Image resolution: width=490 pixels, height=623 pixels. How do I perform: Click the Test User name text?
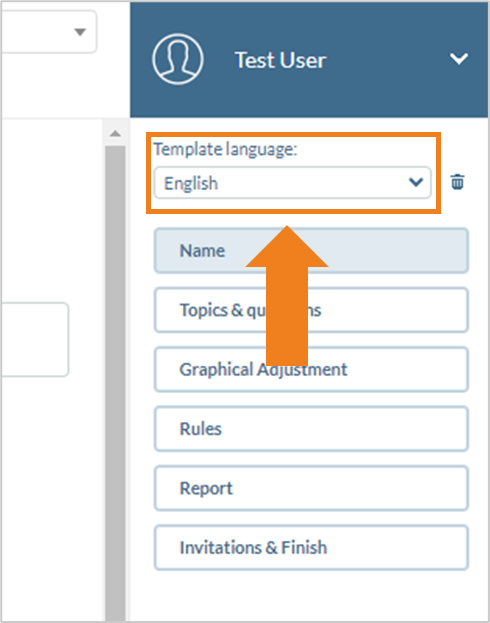pyautogui.click(x=281, y=60)
